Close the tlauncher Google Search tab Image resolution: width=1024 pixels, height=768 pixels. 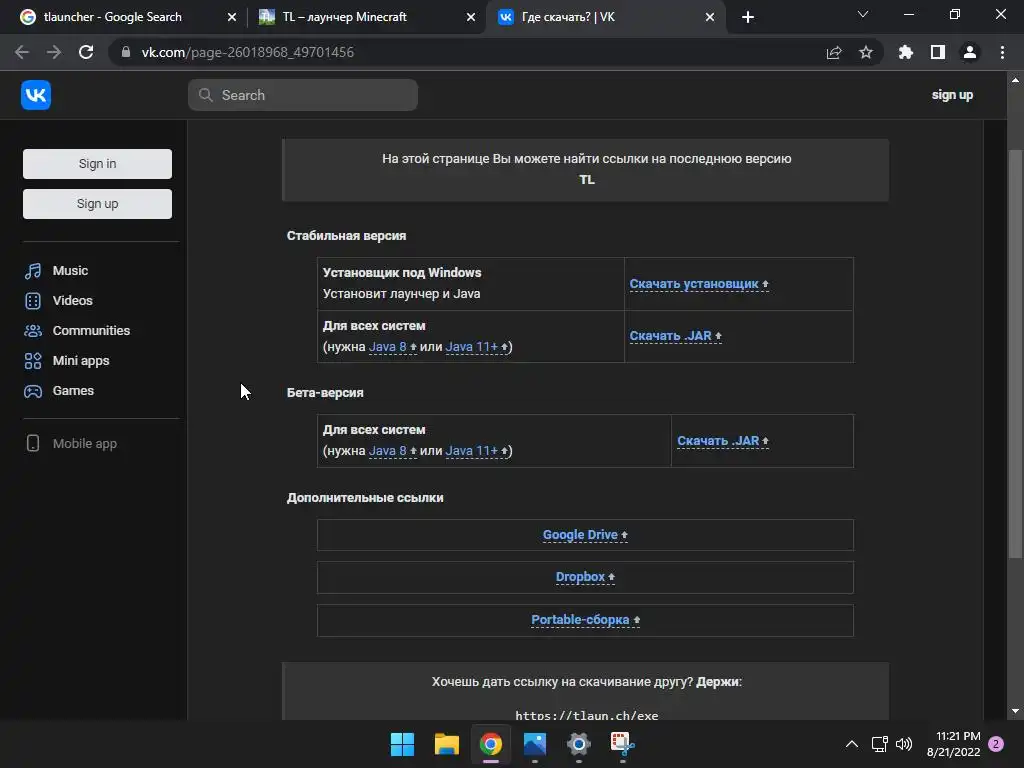coord(232,17)
